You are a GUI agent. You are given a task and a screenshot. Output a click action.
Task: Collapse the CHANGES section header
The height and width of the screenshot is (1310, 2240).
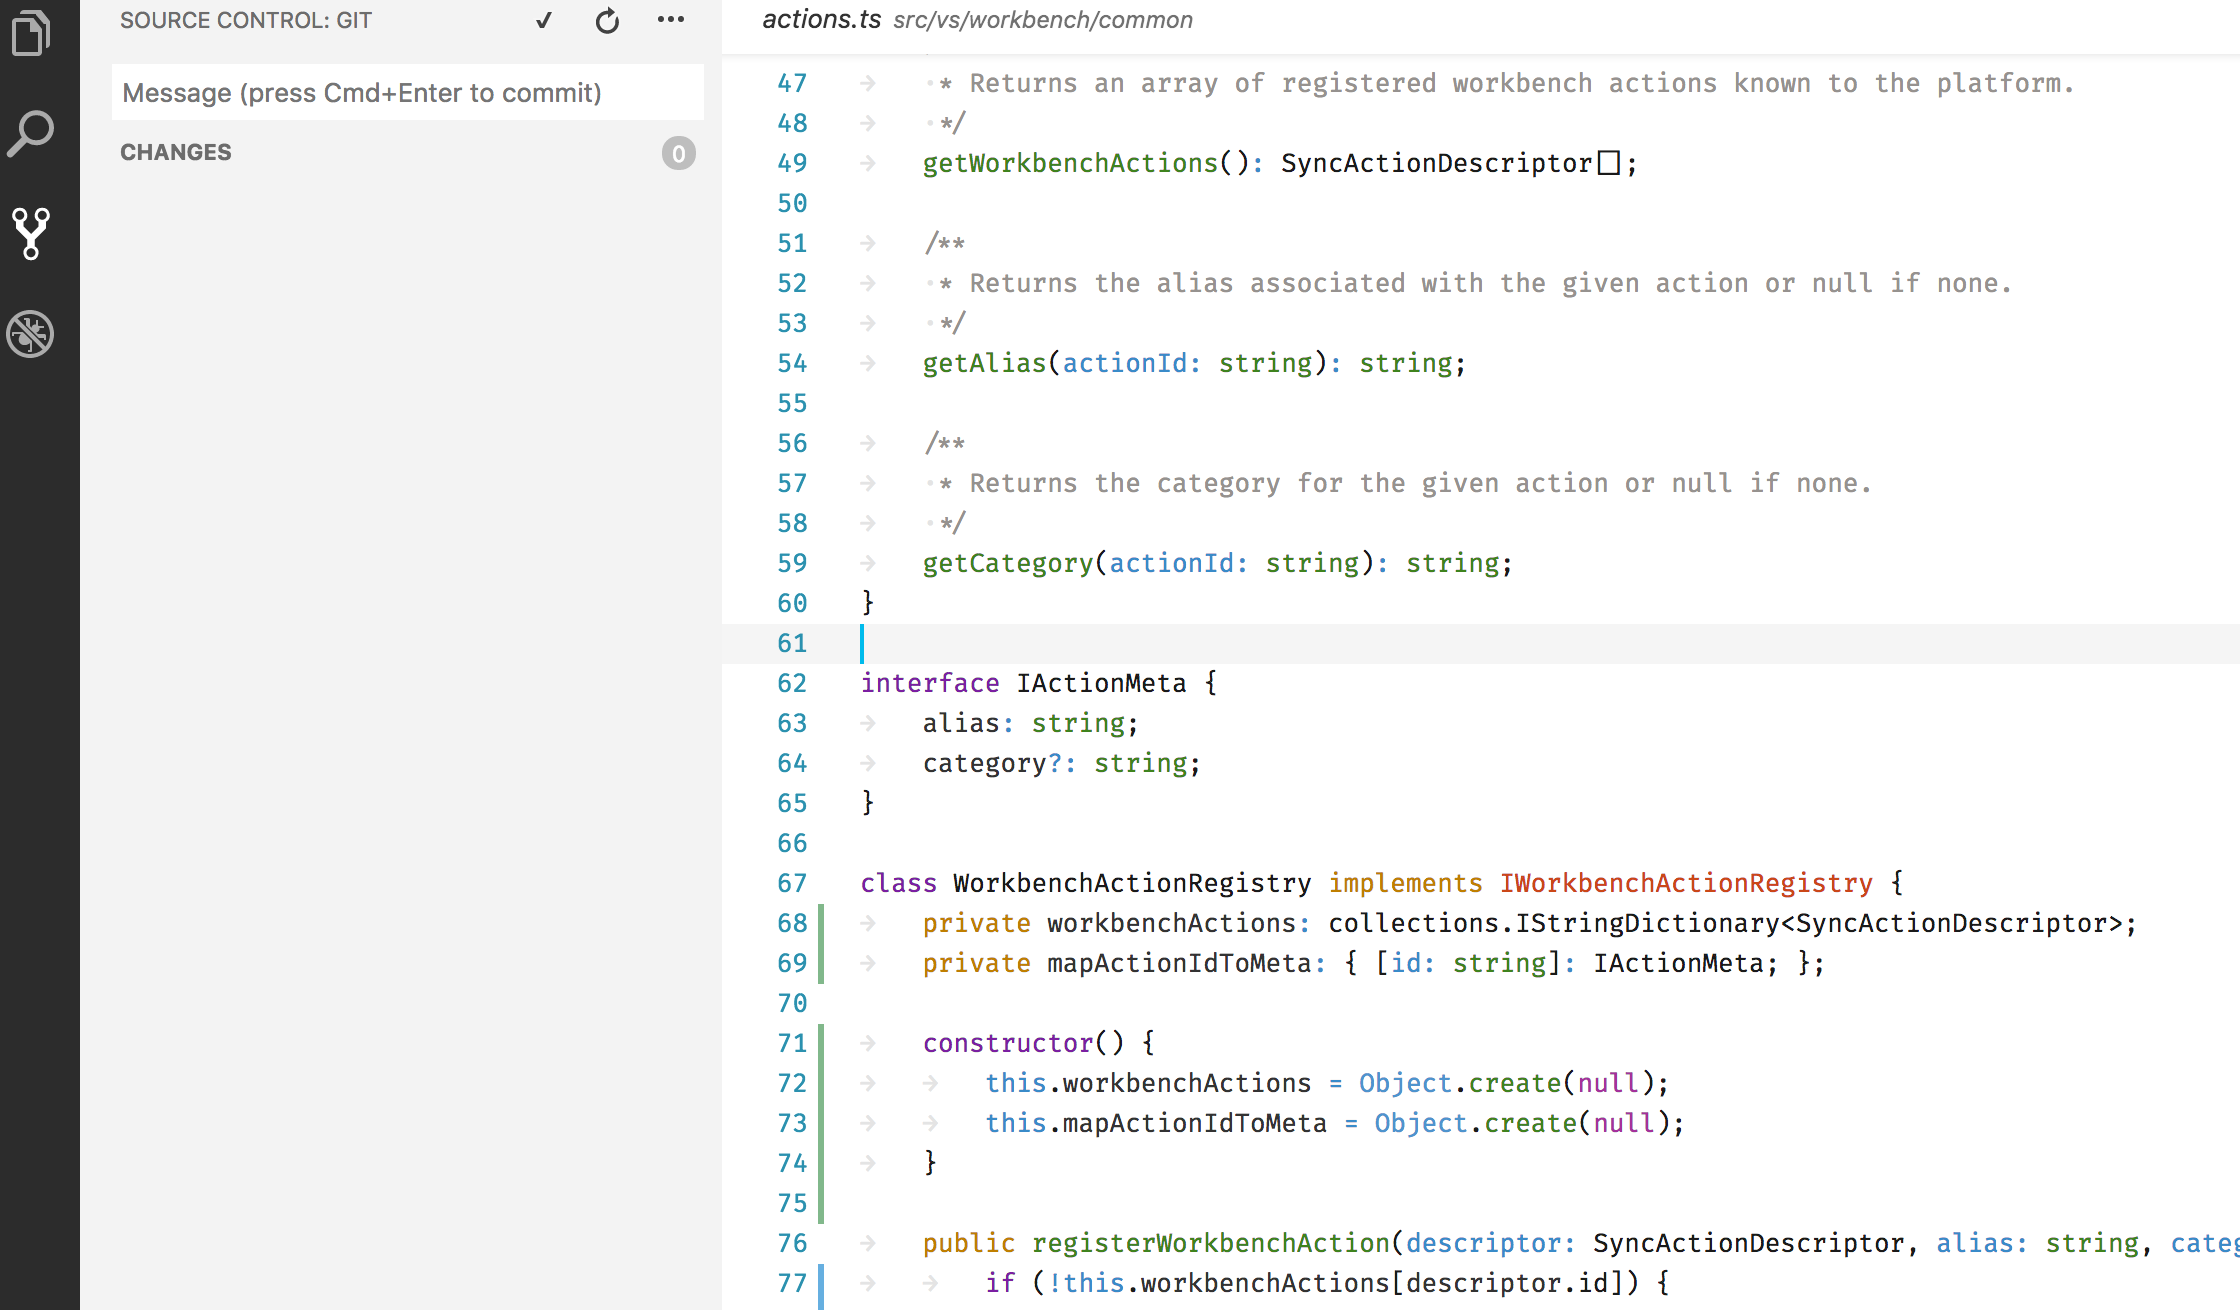click(176, 152)
